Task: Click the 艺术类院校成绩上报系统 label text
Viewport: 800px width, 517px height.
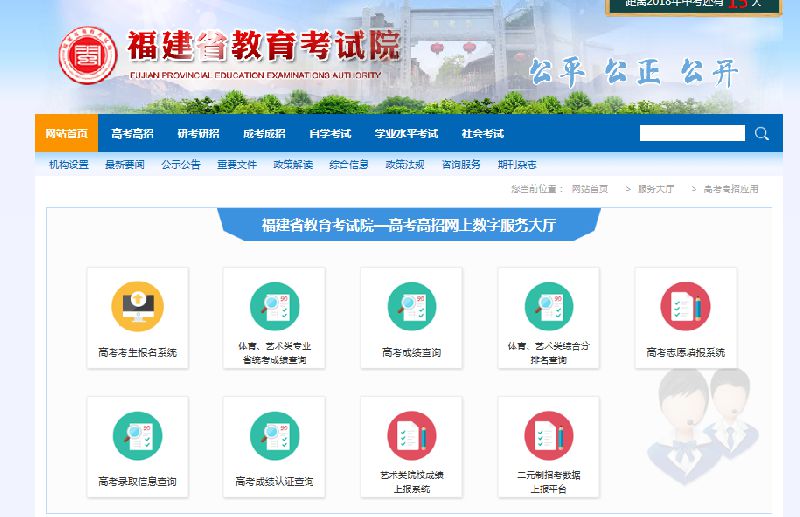Action: pyautogui.click(x=412, y=482)
